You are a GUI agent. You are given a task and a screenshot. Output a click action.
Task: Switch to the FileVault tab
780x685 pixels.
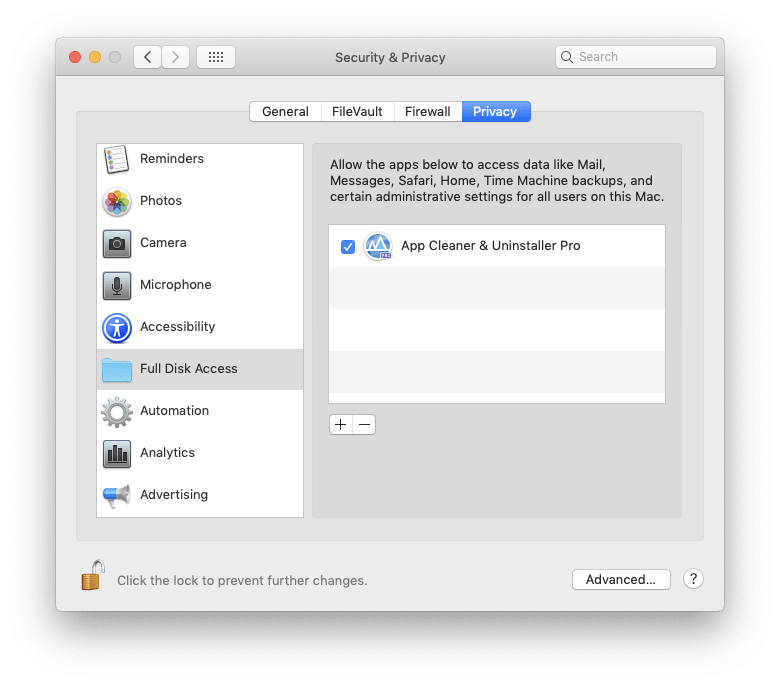click(357, 111)
